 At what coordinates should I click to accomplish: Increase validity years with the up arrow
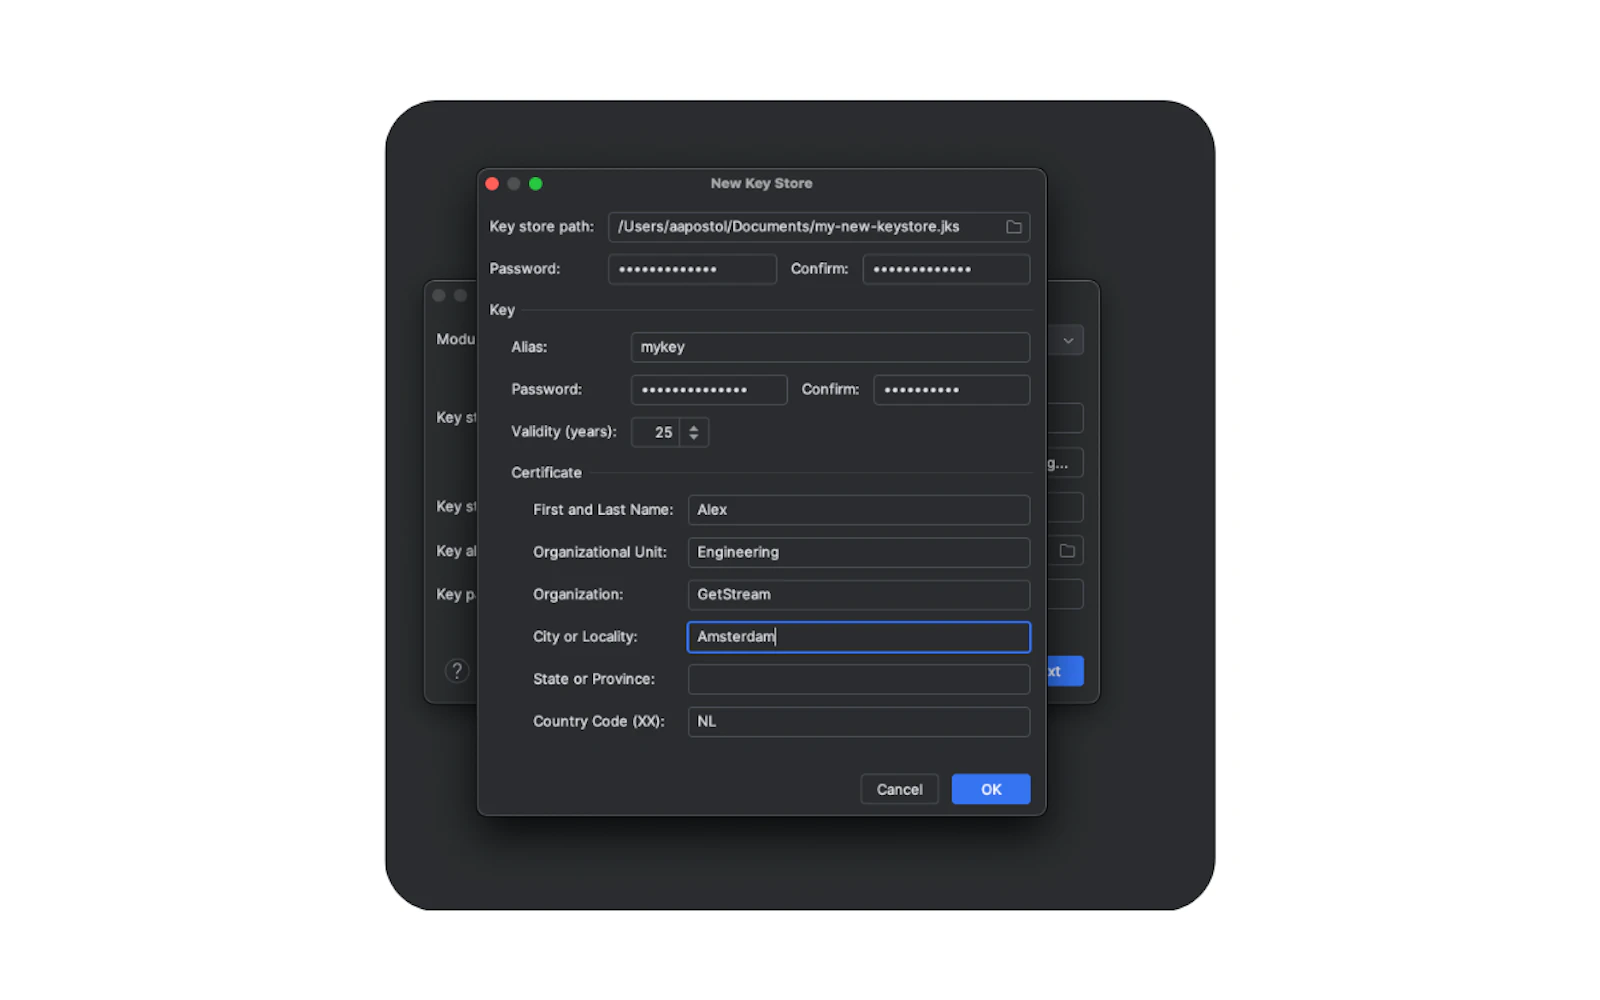[694, 427]
